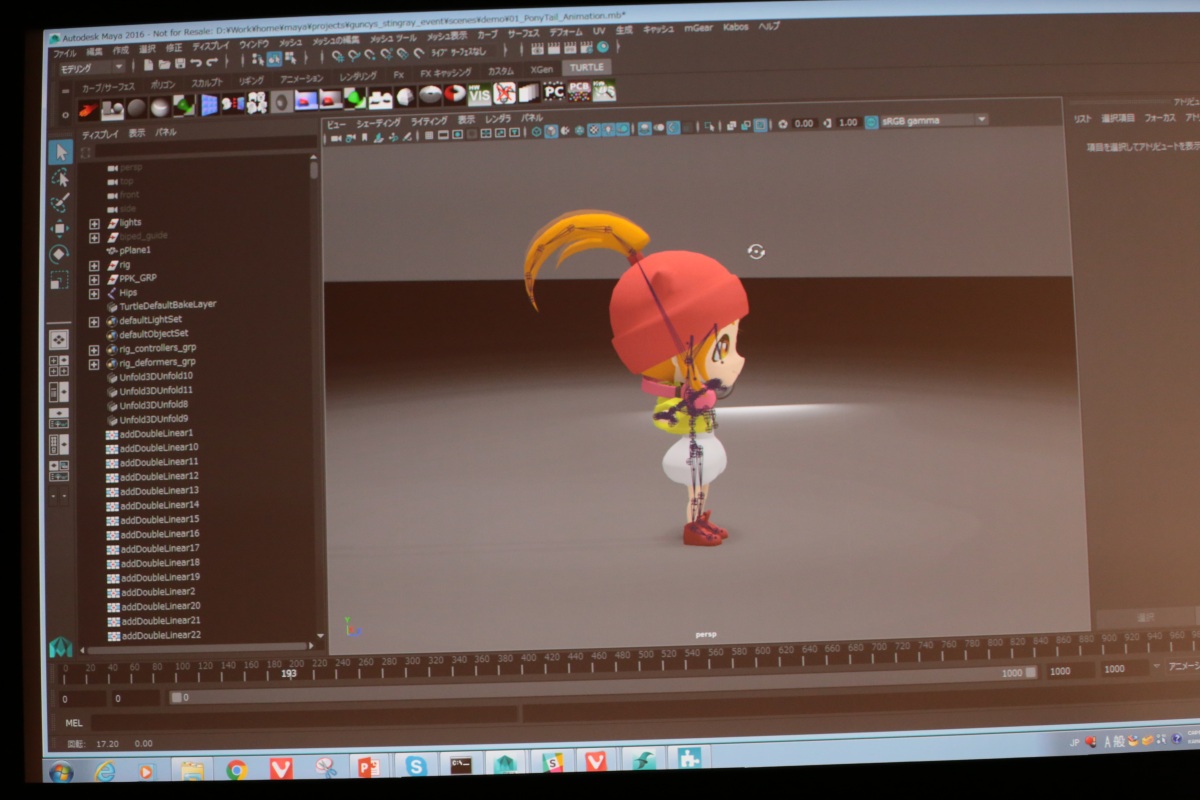Open Internet Explorer from the taskbar

coord(105,771)
